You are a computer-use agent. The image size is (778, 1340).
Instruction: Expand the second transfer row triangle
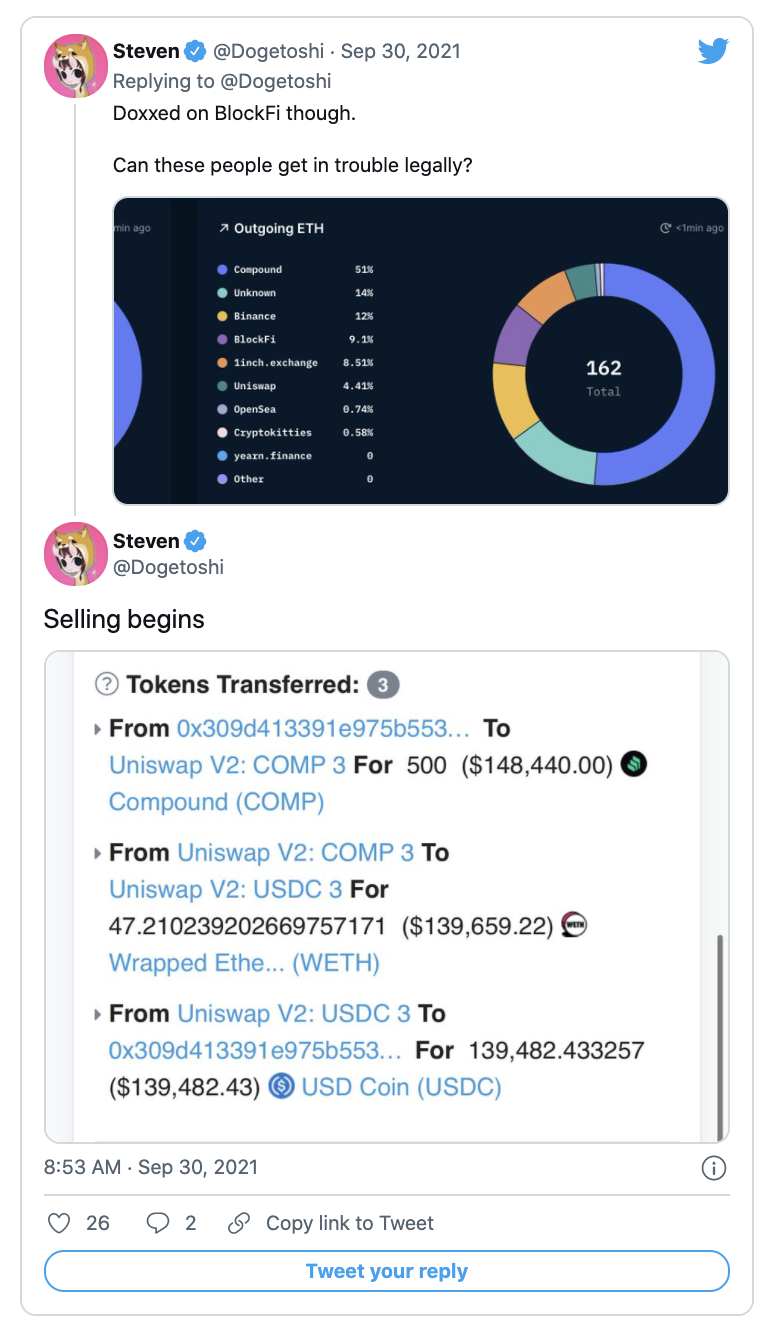pyautogui.click(x=97, y=854)
